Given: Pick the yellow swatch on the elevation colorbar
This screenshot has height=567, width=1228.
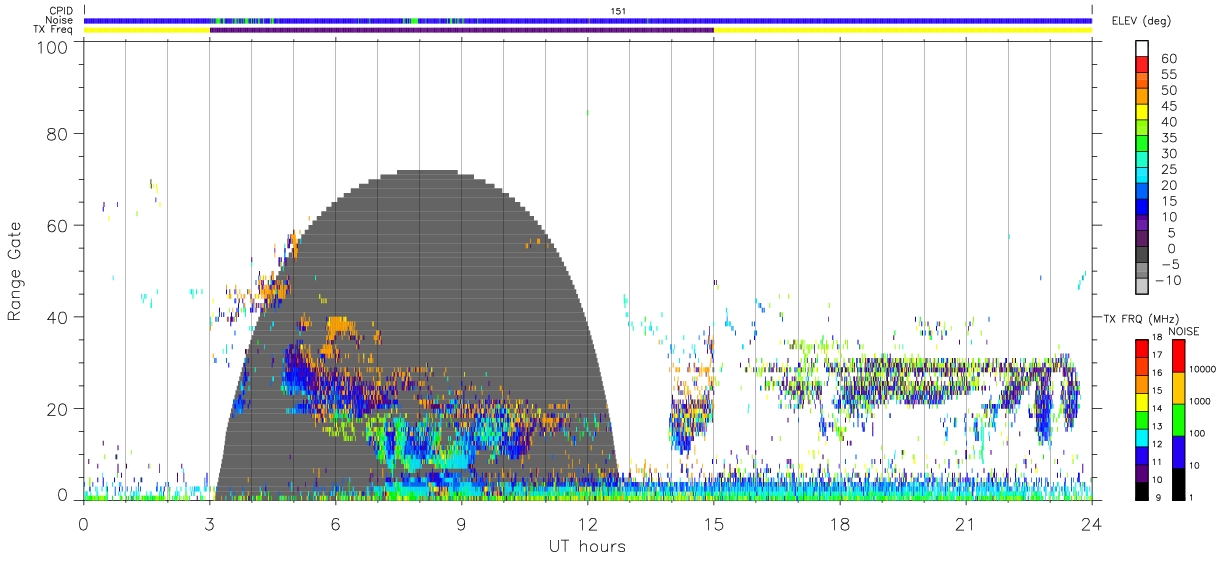Looking at the screenshot, I should 1142,112.
